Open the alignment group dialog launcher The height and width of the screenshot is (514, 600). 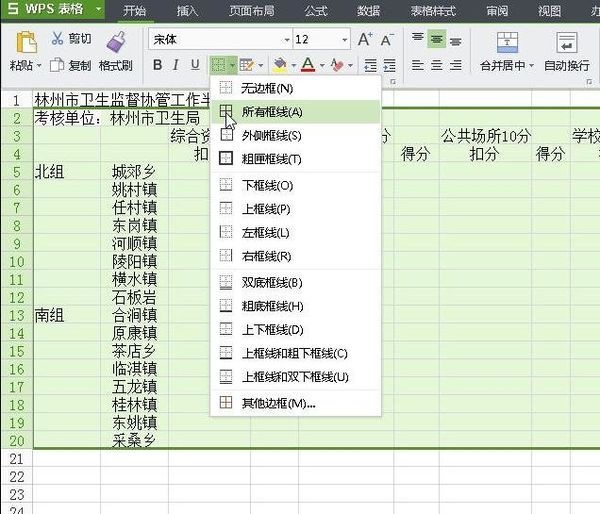[589, 82]
